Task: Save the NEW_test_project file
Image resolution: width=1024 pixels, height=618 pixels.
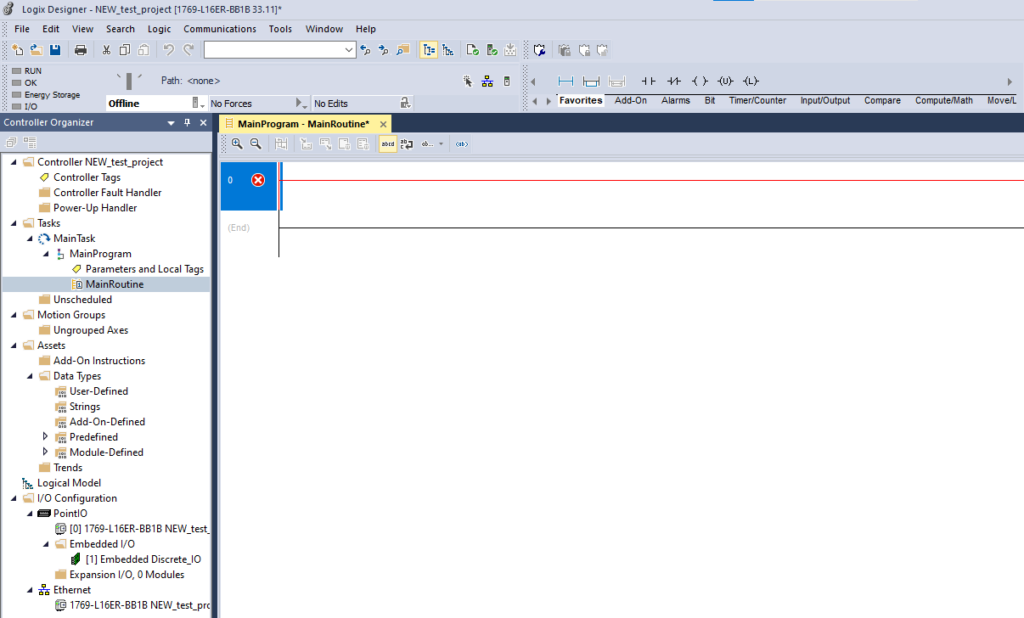Action: click(x=54, y=49)
